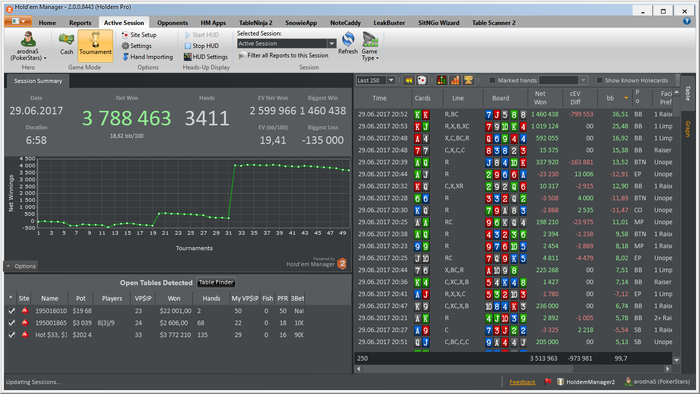The width and height of the screenshot is (700, 394).
Task: Open the Reports ribbon tab
Action: coord(80,23)
